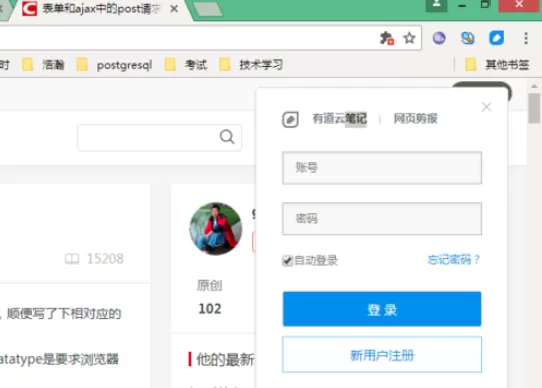Screen dimensions: 542x388
Task: Click the 忘记密码？ link
Action: pyautogui.click(x=454, y=259)
